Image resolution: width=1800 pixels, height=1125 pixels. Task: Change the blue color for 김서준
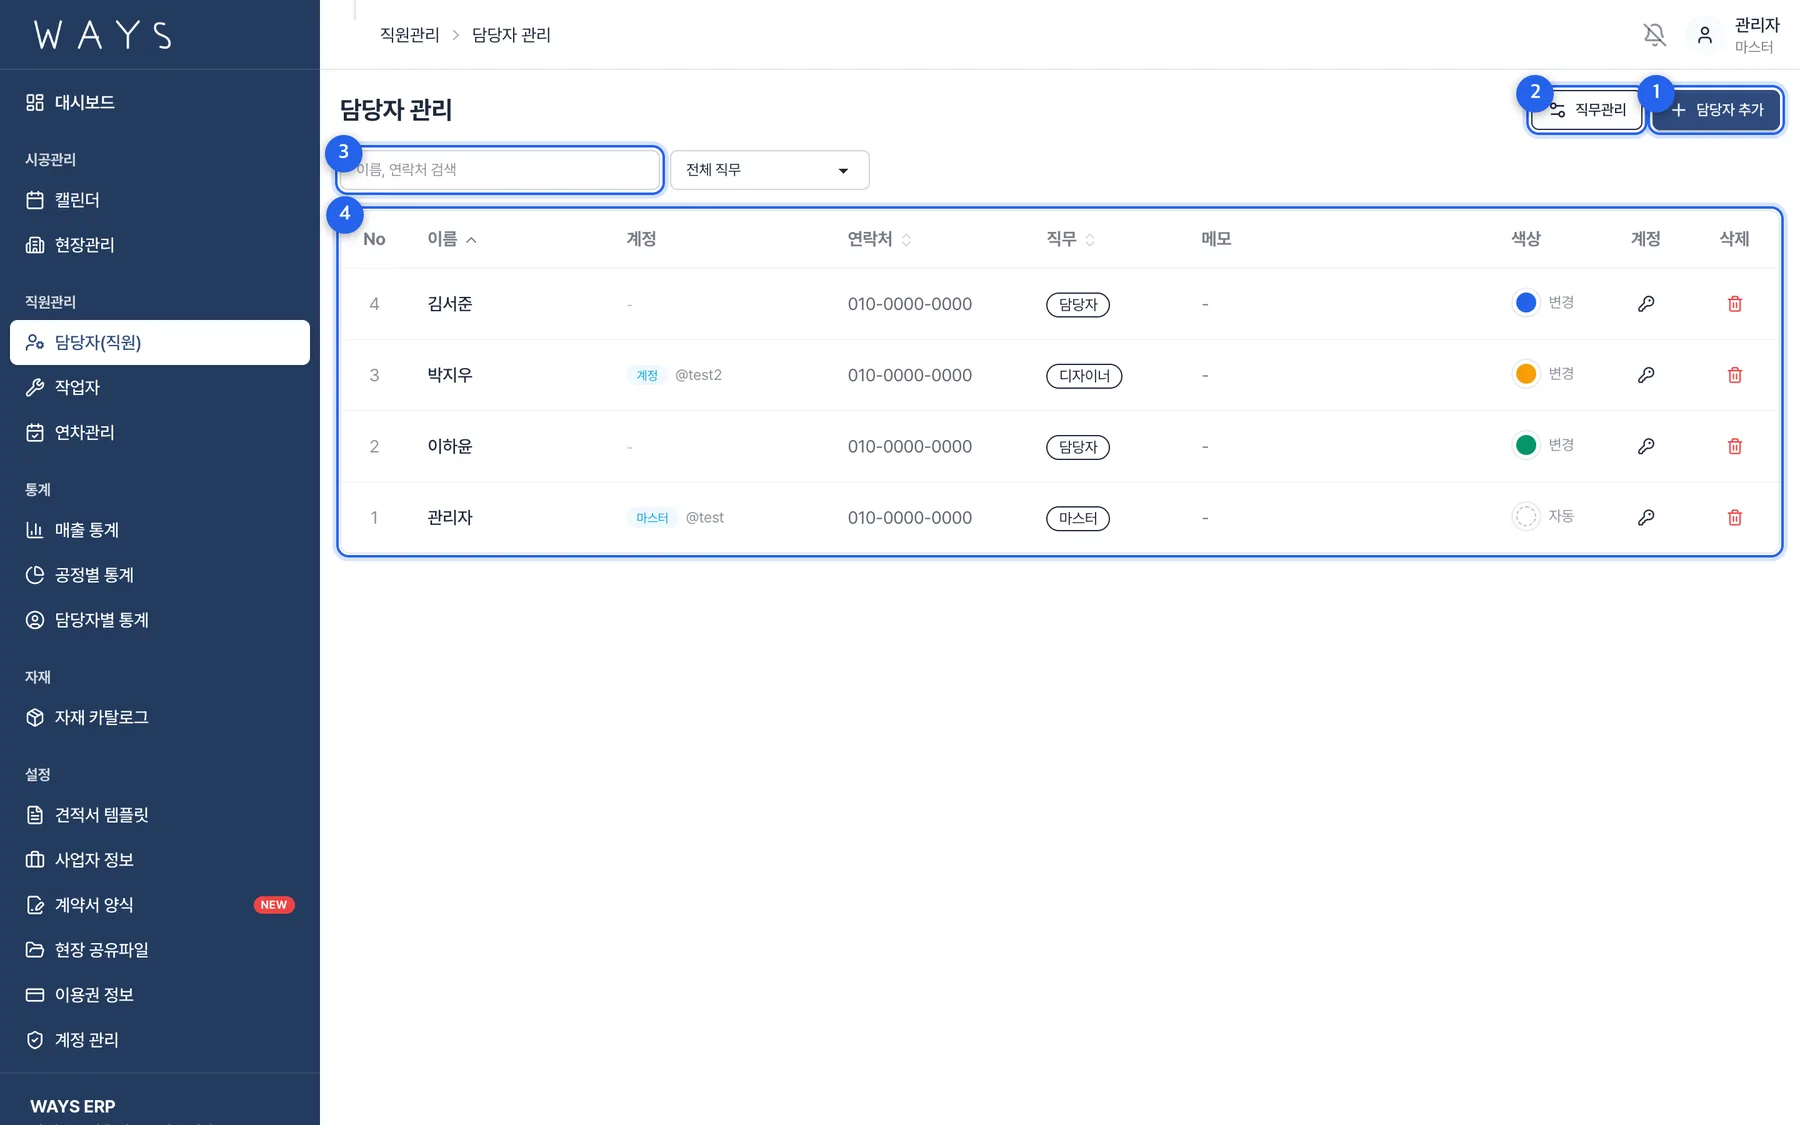pyautogui.click(x=1526, y=302)
